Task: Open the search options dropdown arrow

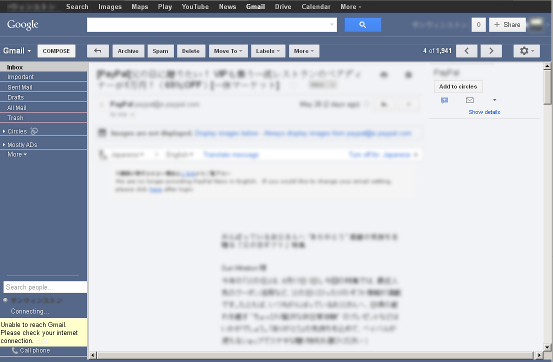Action: point(332,24)
